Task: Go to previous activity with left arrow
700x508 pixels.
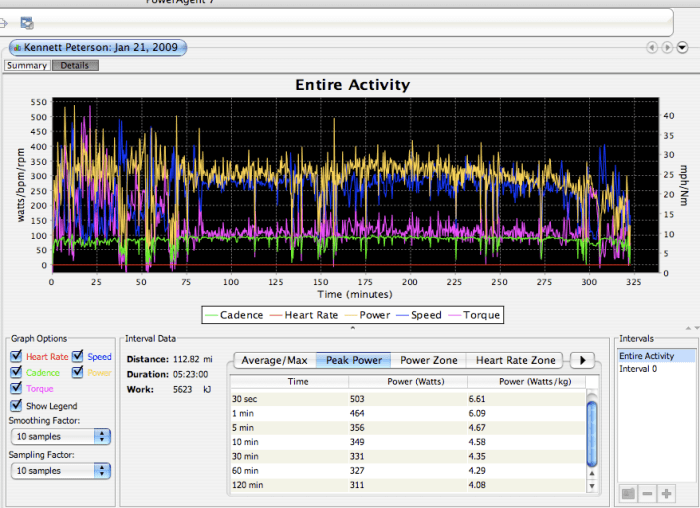Action: tap(652, 47)
